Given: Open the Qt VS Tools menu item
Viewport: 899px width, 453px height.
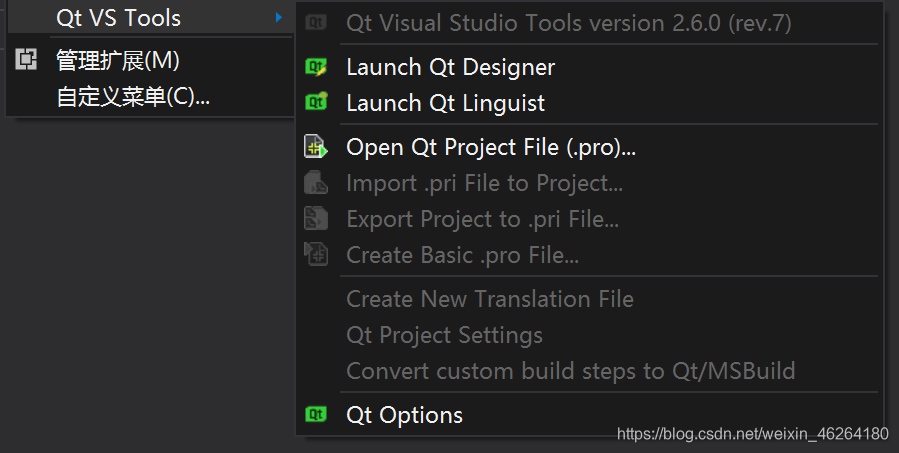Looking at the screenshot, I should click(119, 18).
